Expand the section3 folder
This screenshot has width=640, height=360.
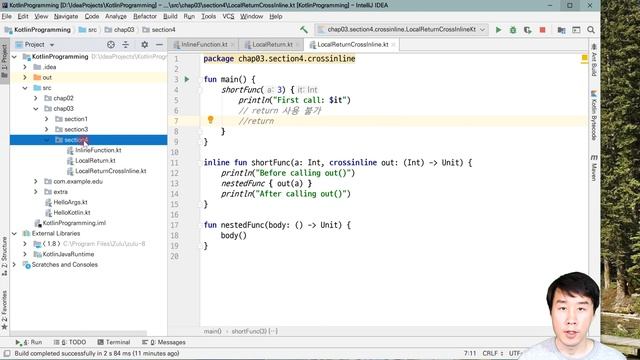[47, 129]
